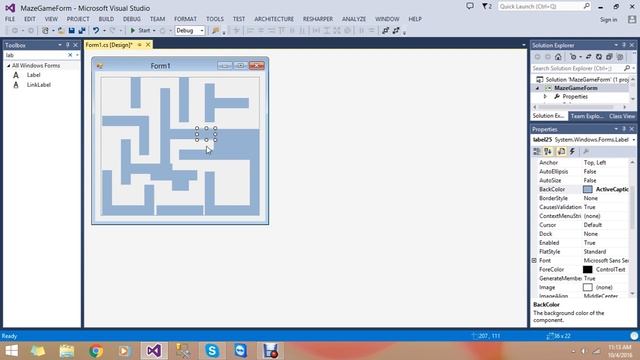The height and width of the screenshot is (360, 640).
Task: Click the Label control in the Toolbox
Action: tap(33, 75)
